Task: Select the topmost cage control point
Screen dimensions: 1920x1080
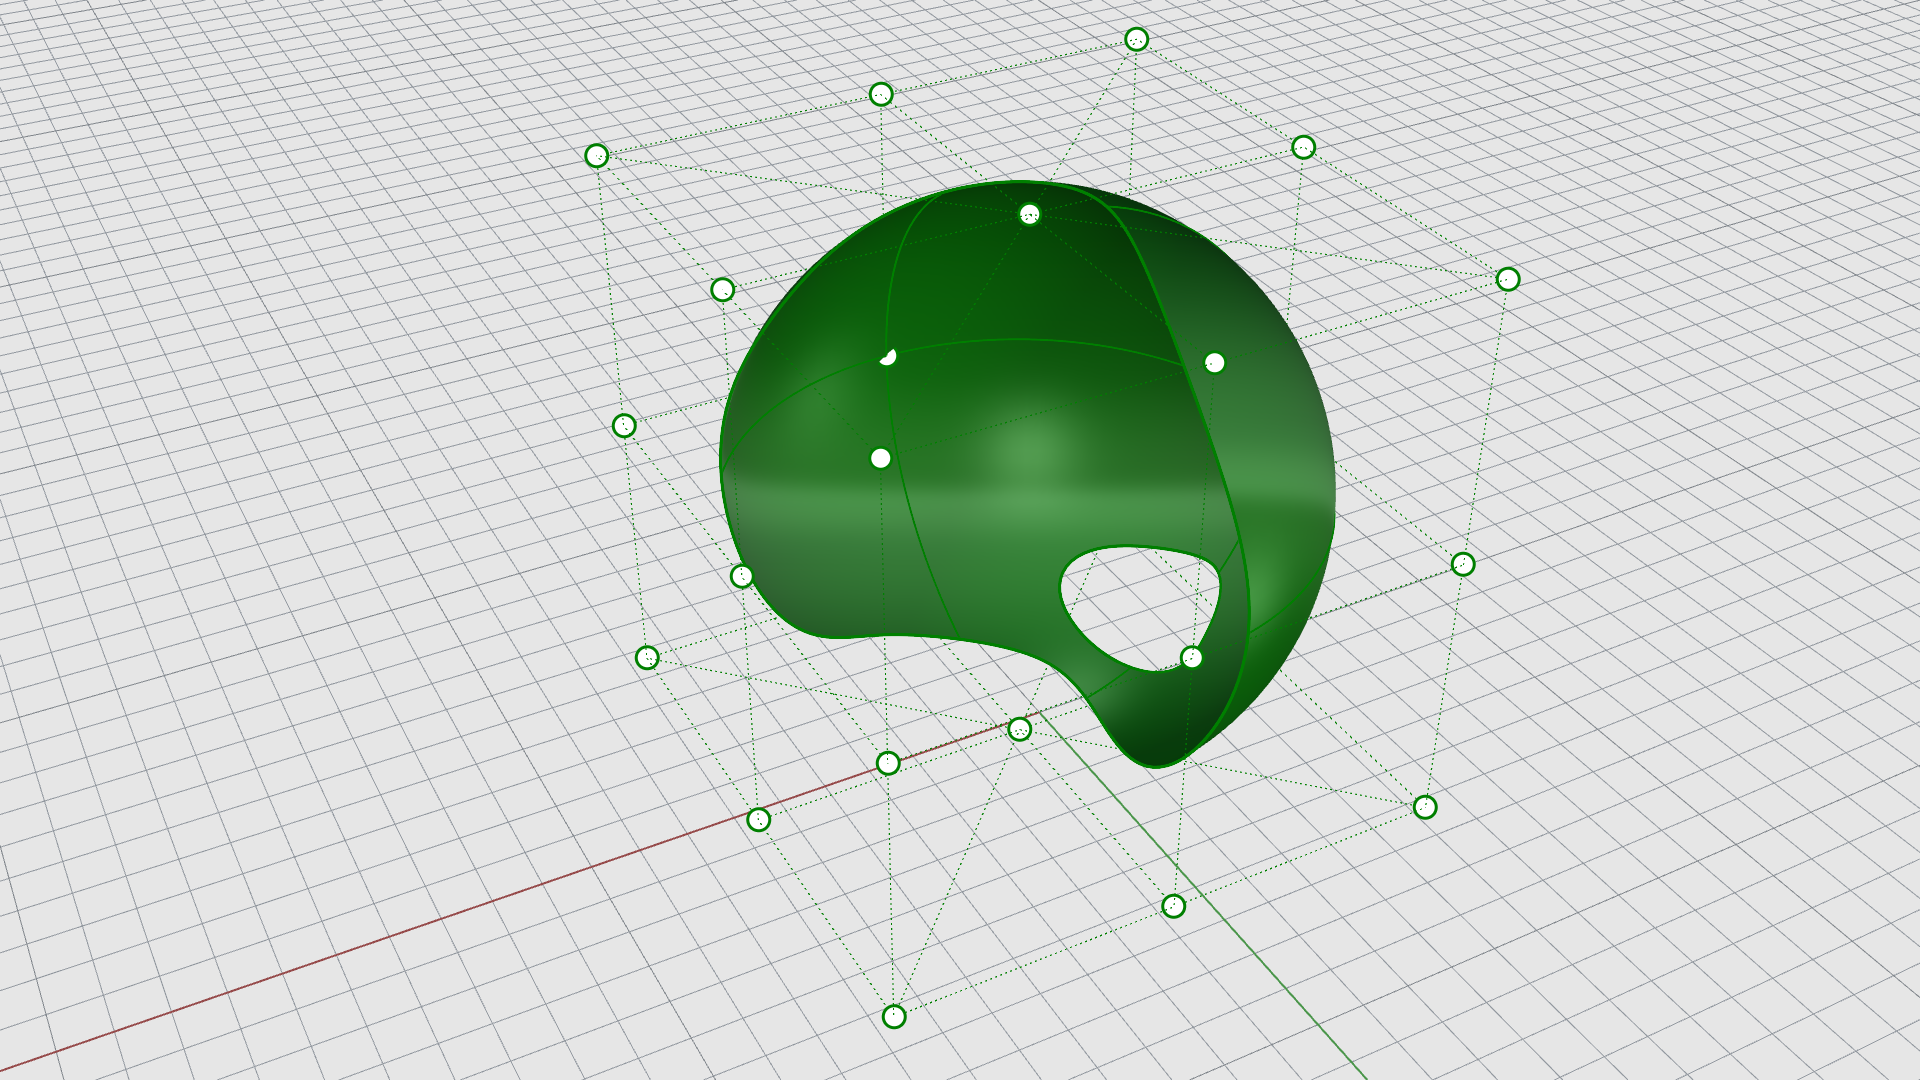Action: point(1136,39)
